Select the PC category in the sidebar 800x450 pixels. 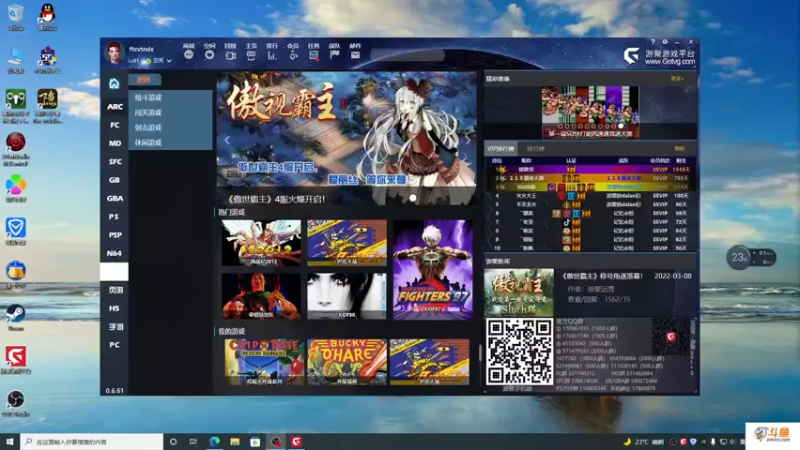(x=115, y=345)
